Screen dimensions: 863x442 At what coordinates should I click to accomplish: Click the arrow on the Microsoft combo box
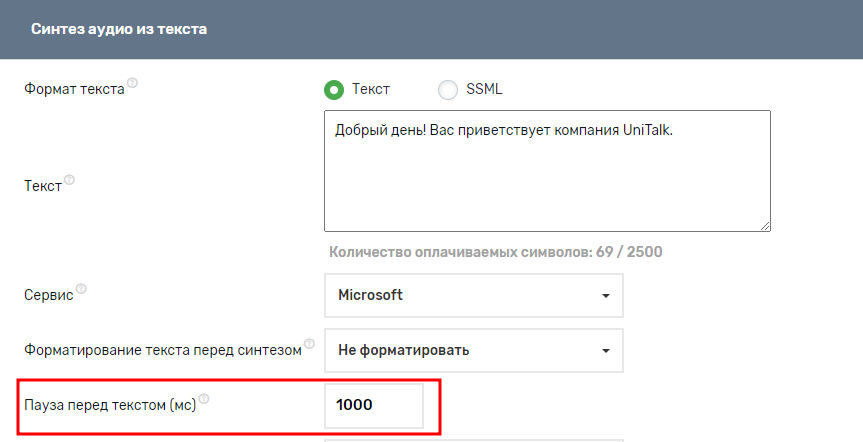[605, 296]
